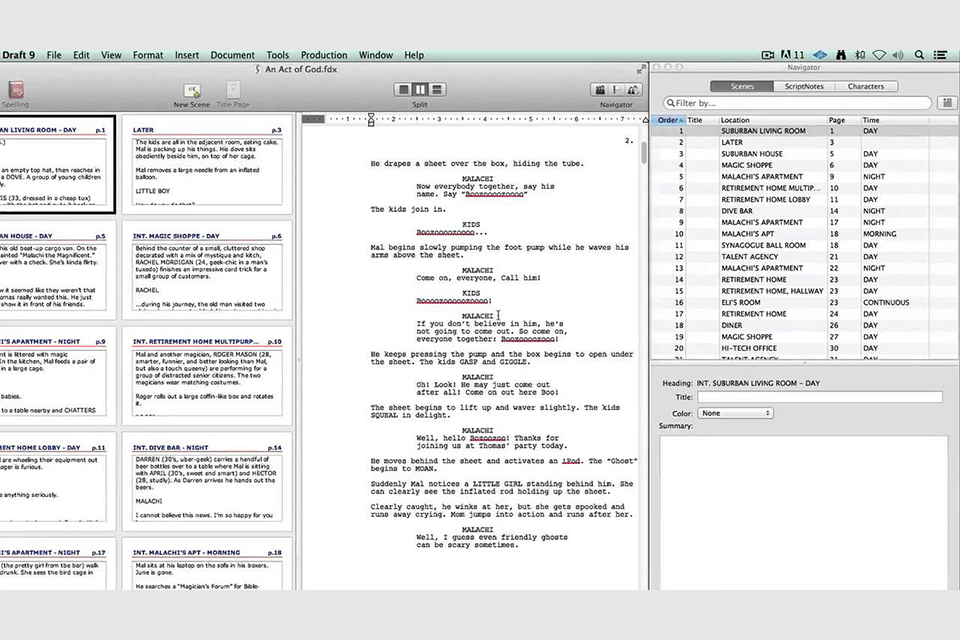The height and width of the screenshot is (640, 960).
Task: Open Spotlight search
Action: pos(919,55)
